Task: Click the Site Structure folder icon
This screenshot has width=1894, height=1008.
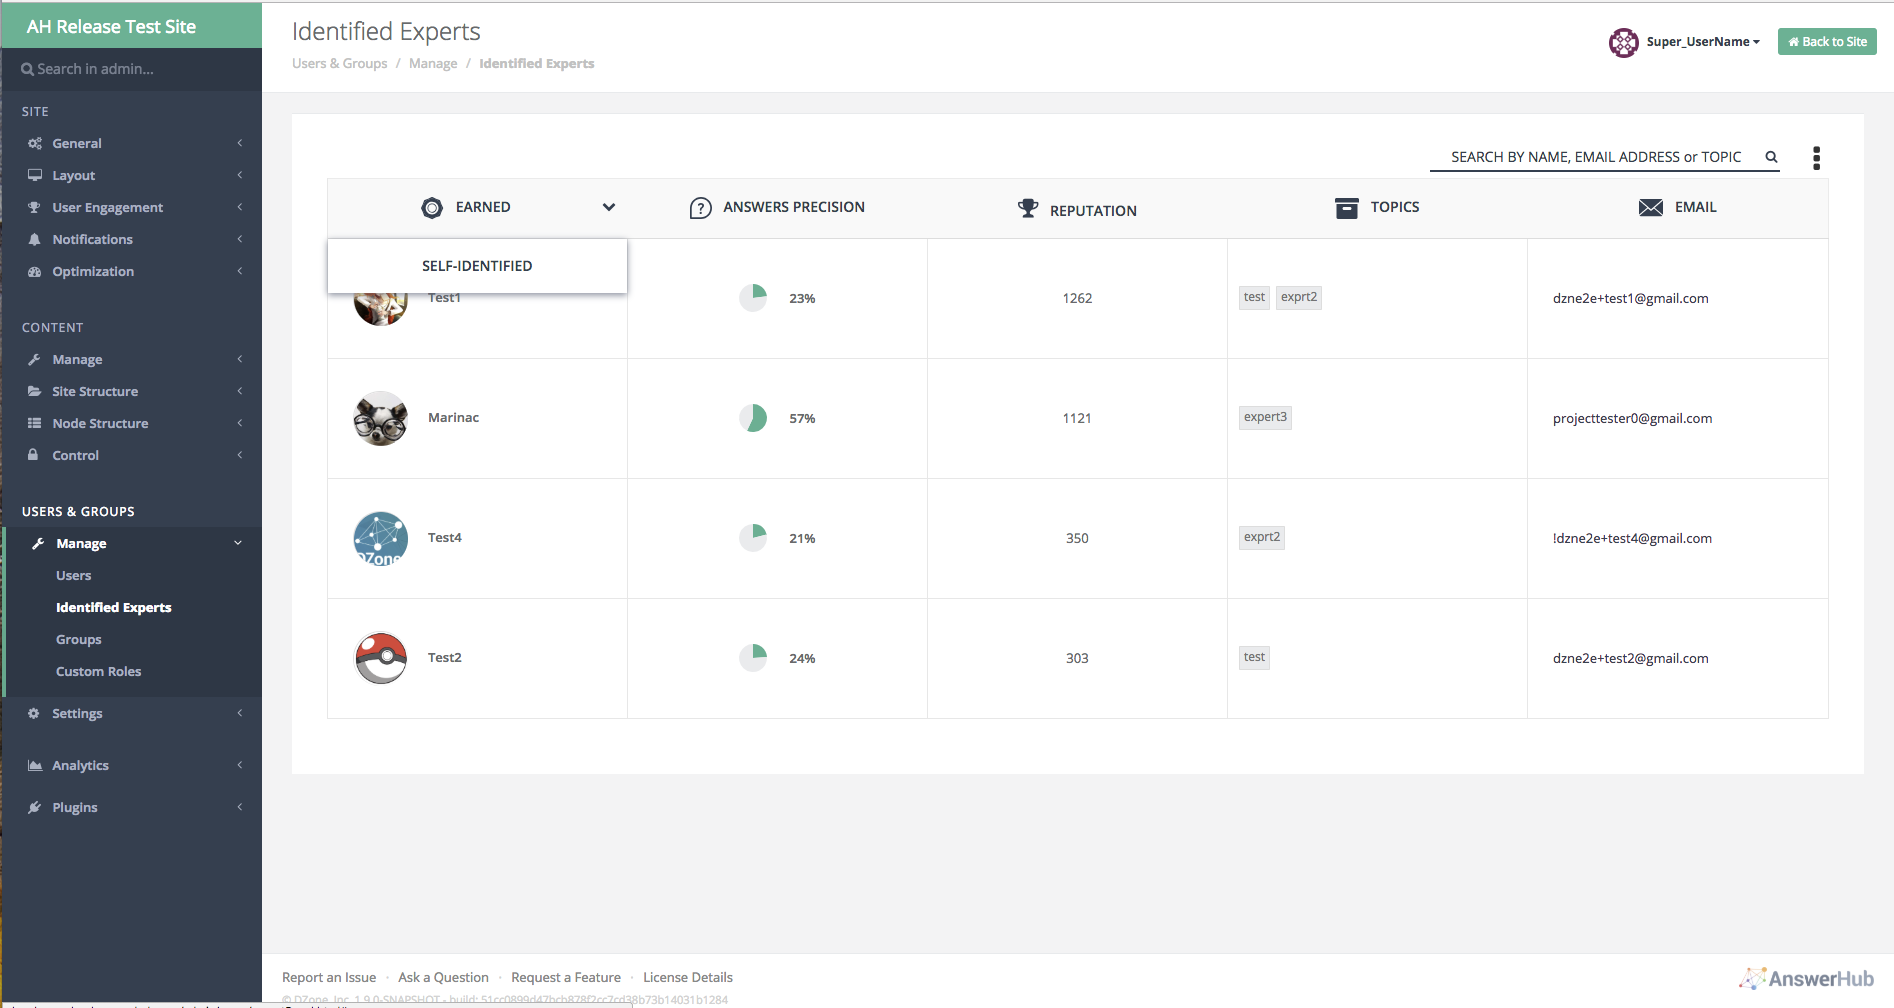Action: pyautogui.click(x=35, y=391)
